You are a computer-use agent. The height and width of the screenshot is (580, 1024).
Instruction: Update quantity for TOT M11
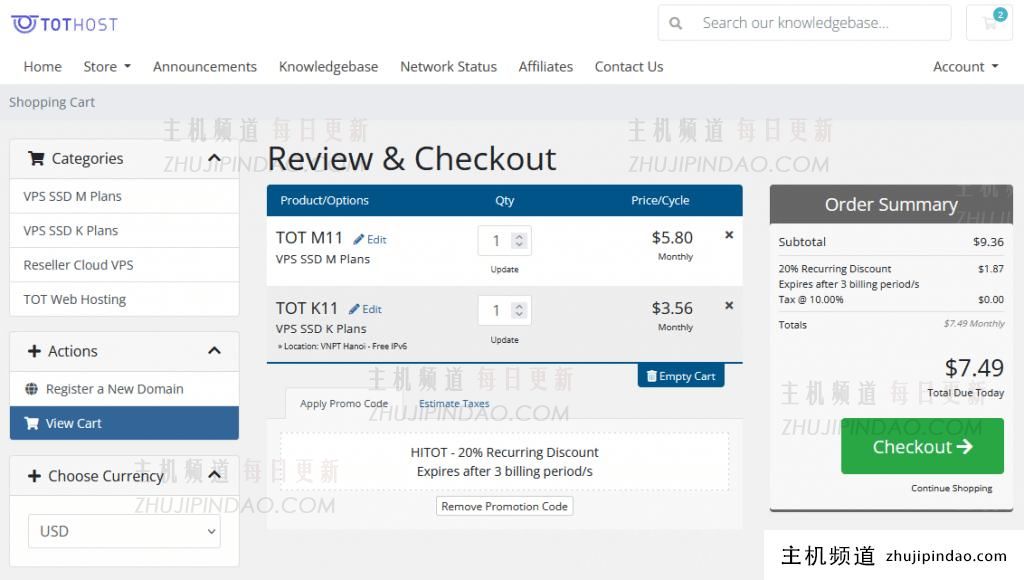[x=504, y=270]
